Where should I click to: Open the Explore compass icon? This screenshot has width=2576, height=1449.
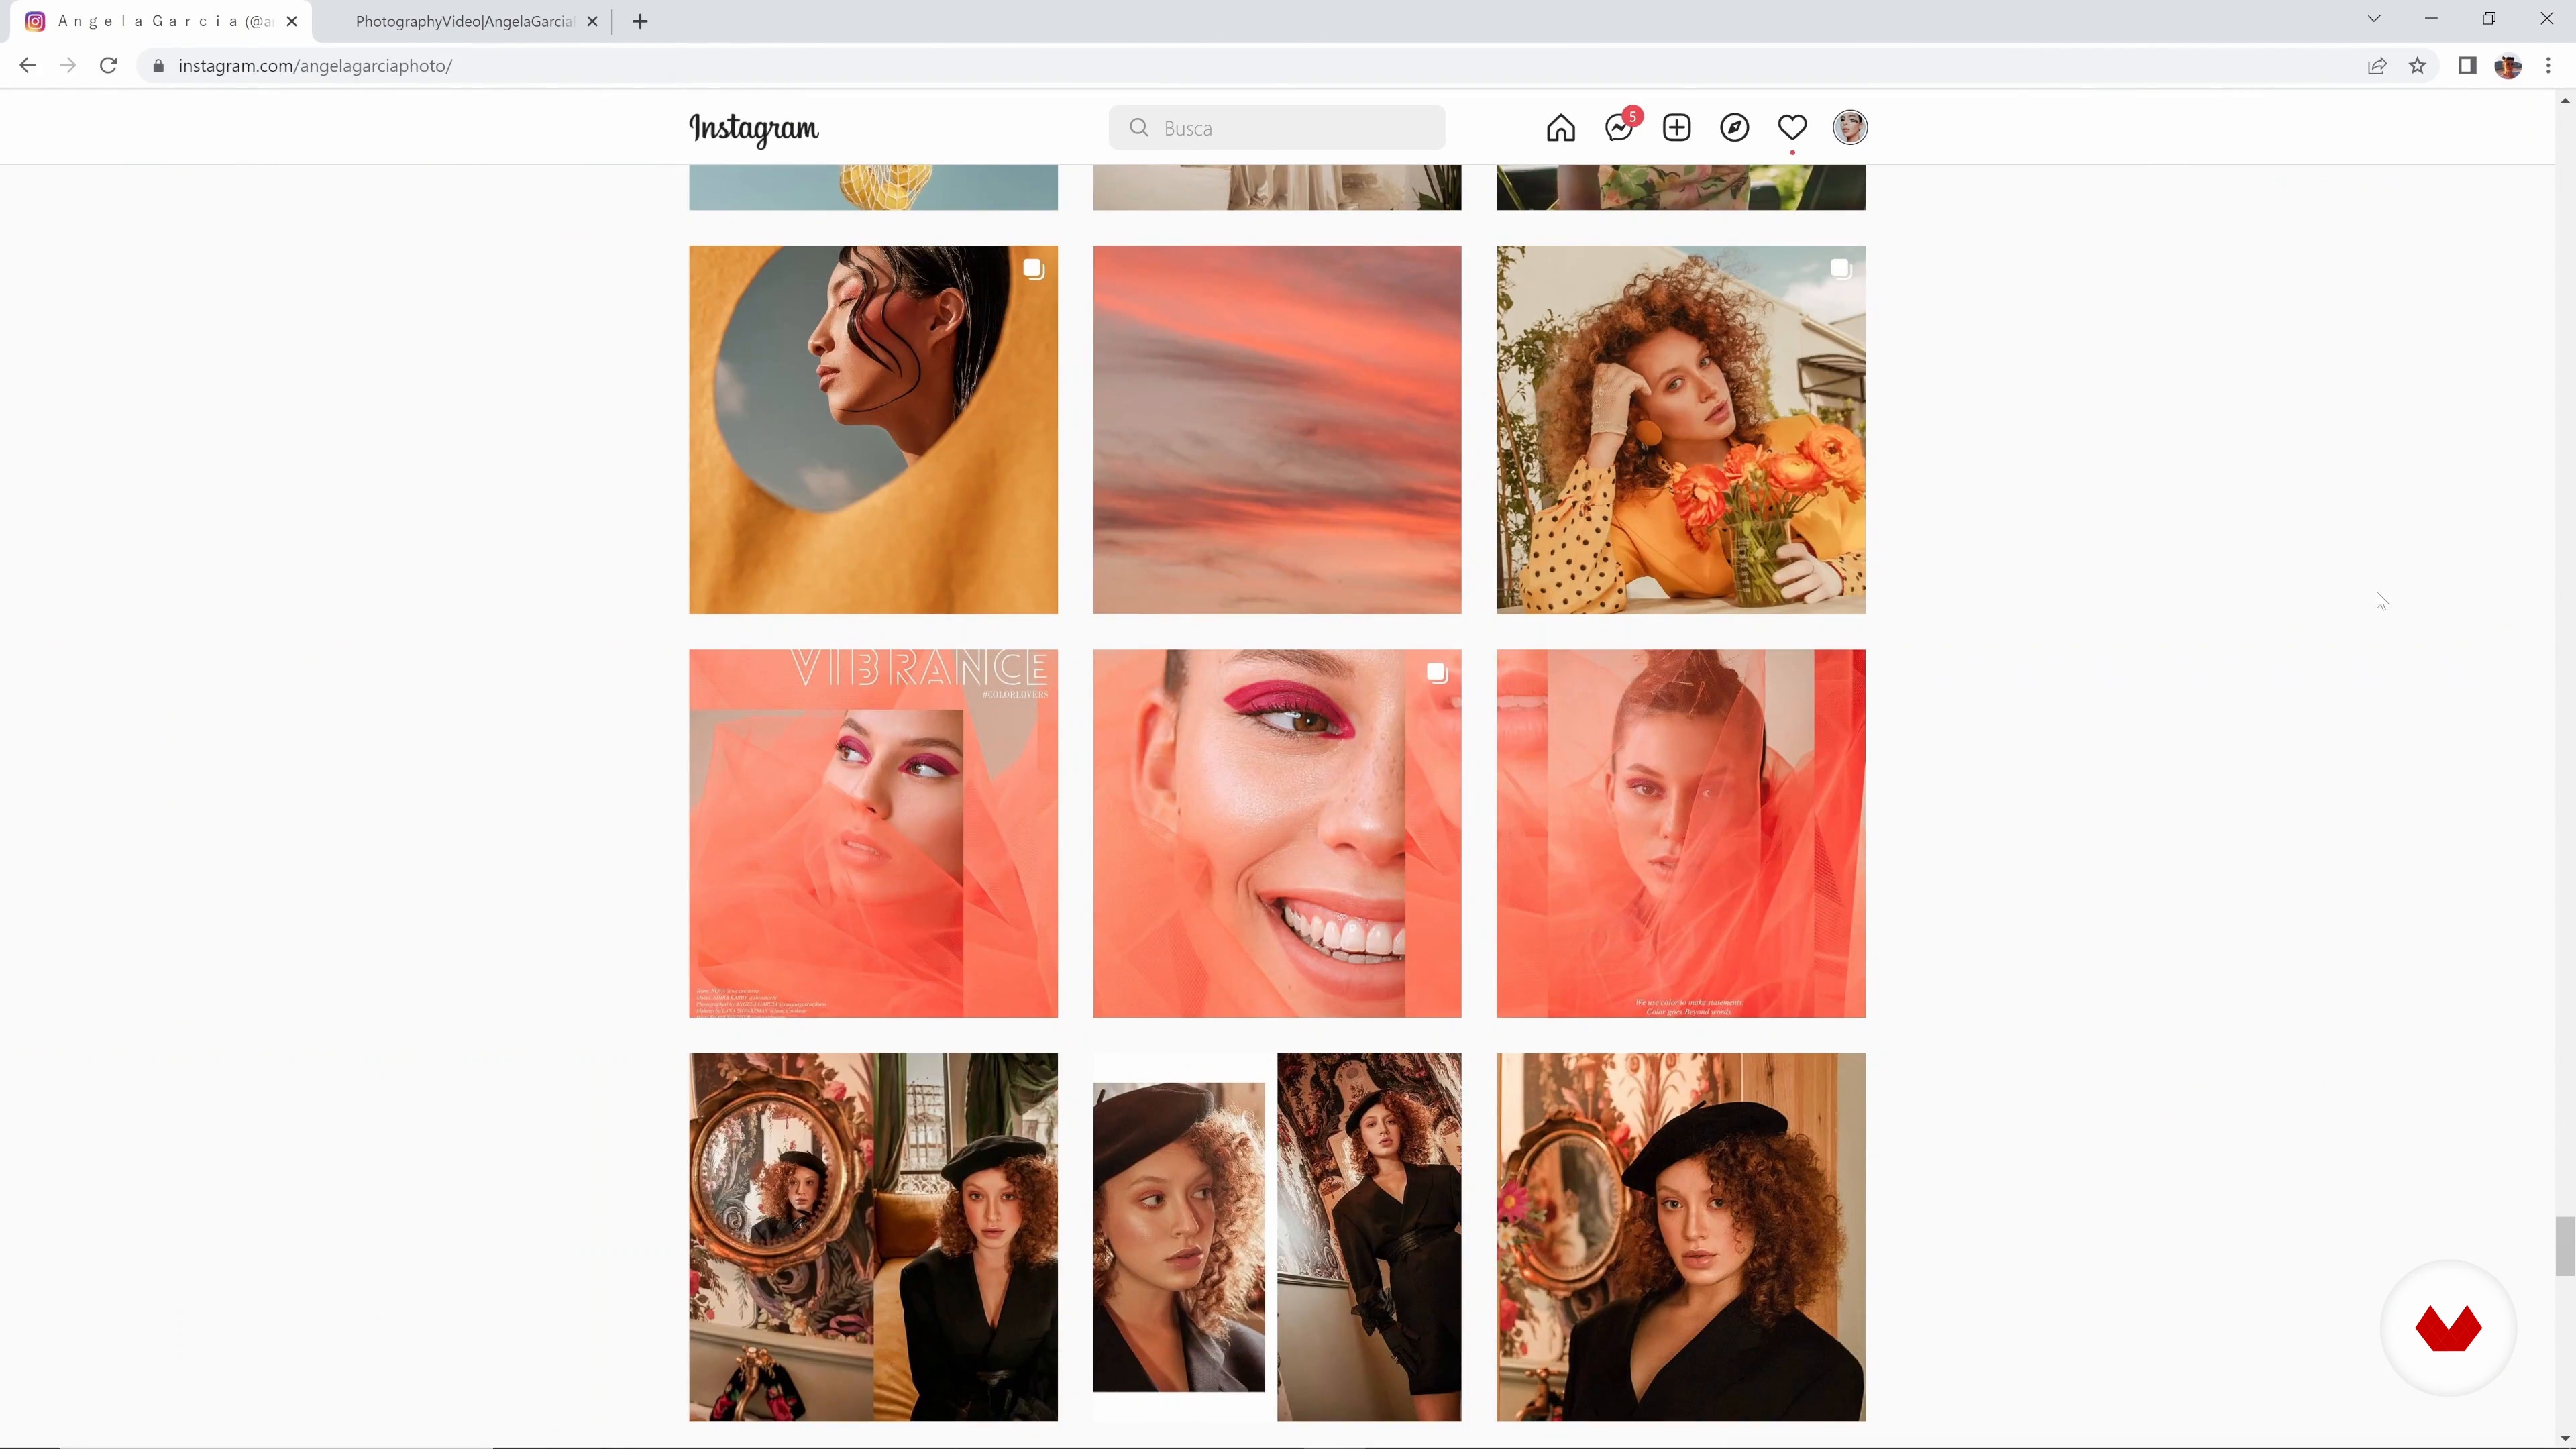(x=1734, y=128)
